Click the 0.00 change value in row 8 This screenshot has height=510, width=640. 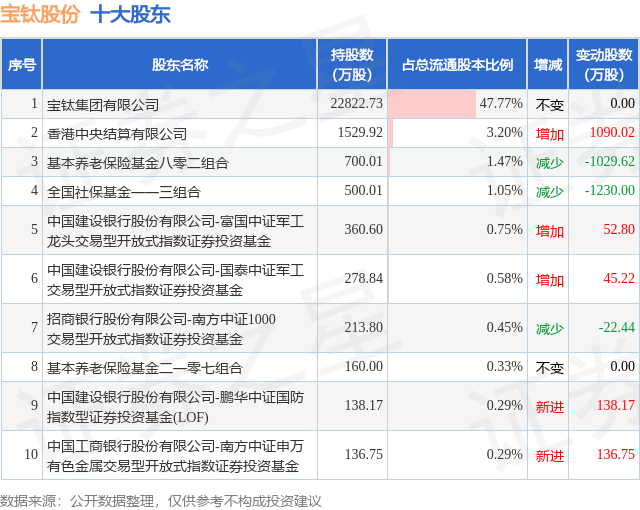622,366
